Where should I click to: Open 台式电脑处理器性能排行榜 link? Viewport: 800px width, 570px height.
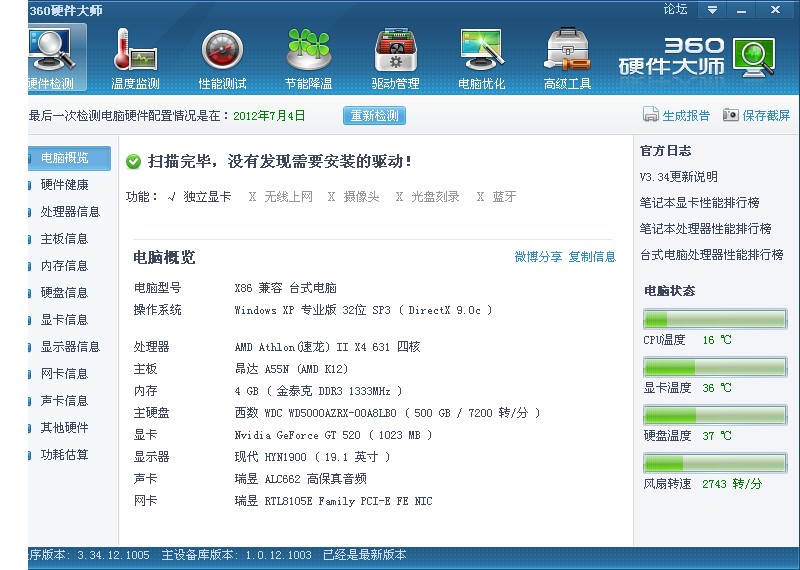[x=712, y=255]
